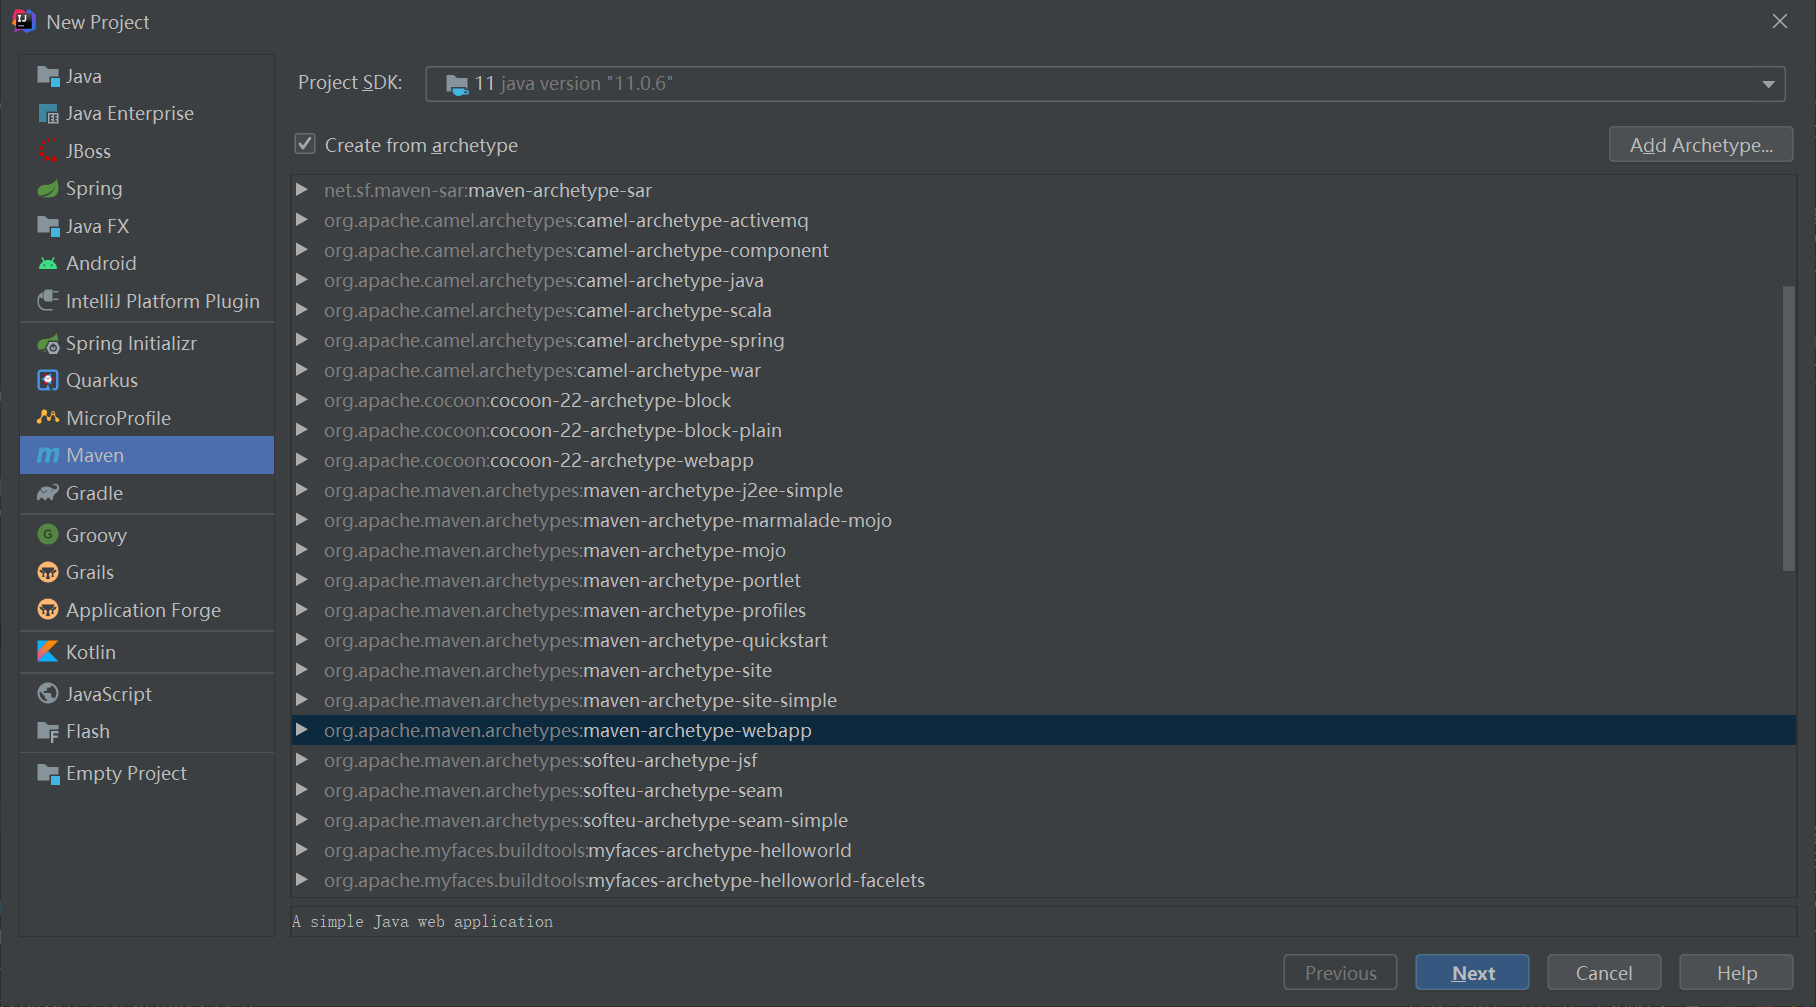Click the Android robot icon

pos(48,263)
